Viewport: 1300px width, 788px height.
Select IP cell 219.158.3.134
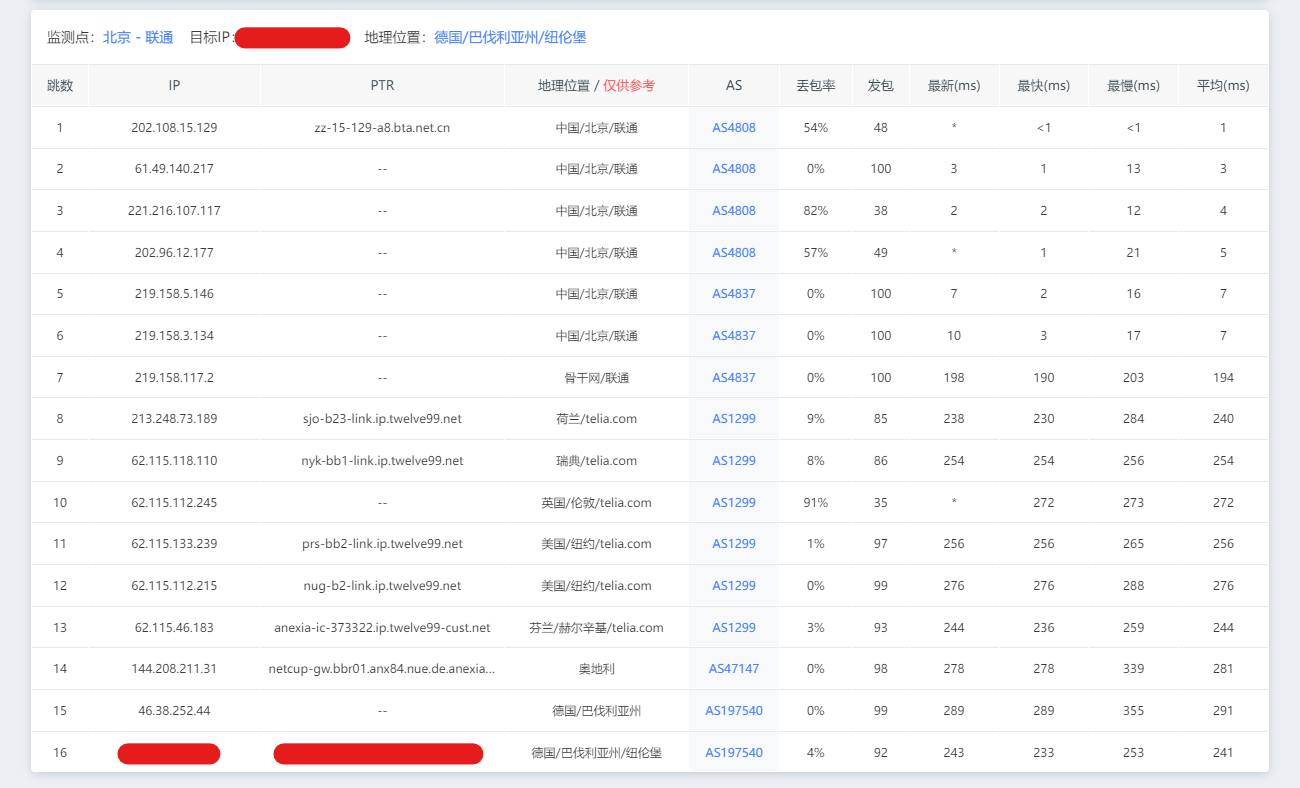(174, 336)
